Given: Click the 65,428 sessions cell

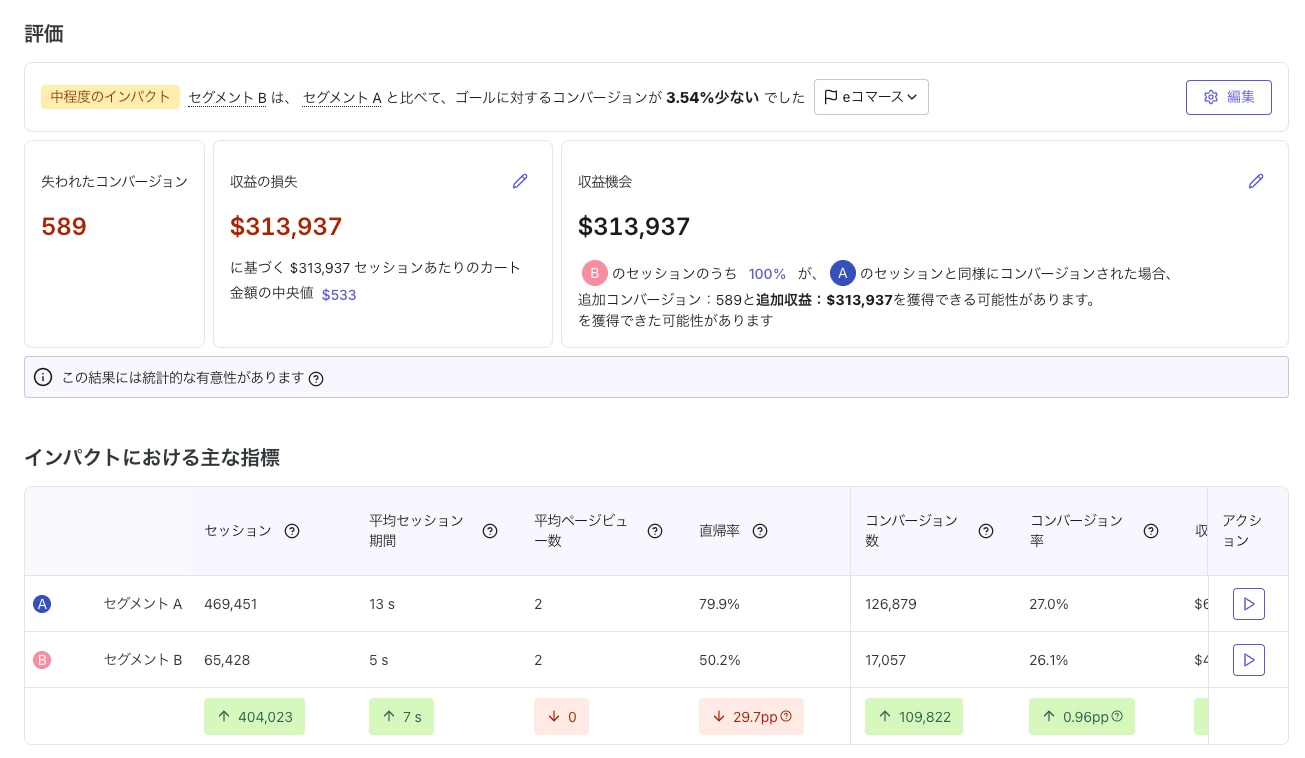Looking at the screenshot, I should tap(227, 660).
